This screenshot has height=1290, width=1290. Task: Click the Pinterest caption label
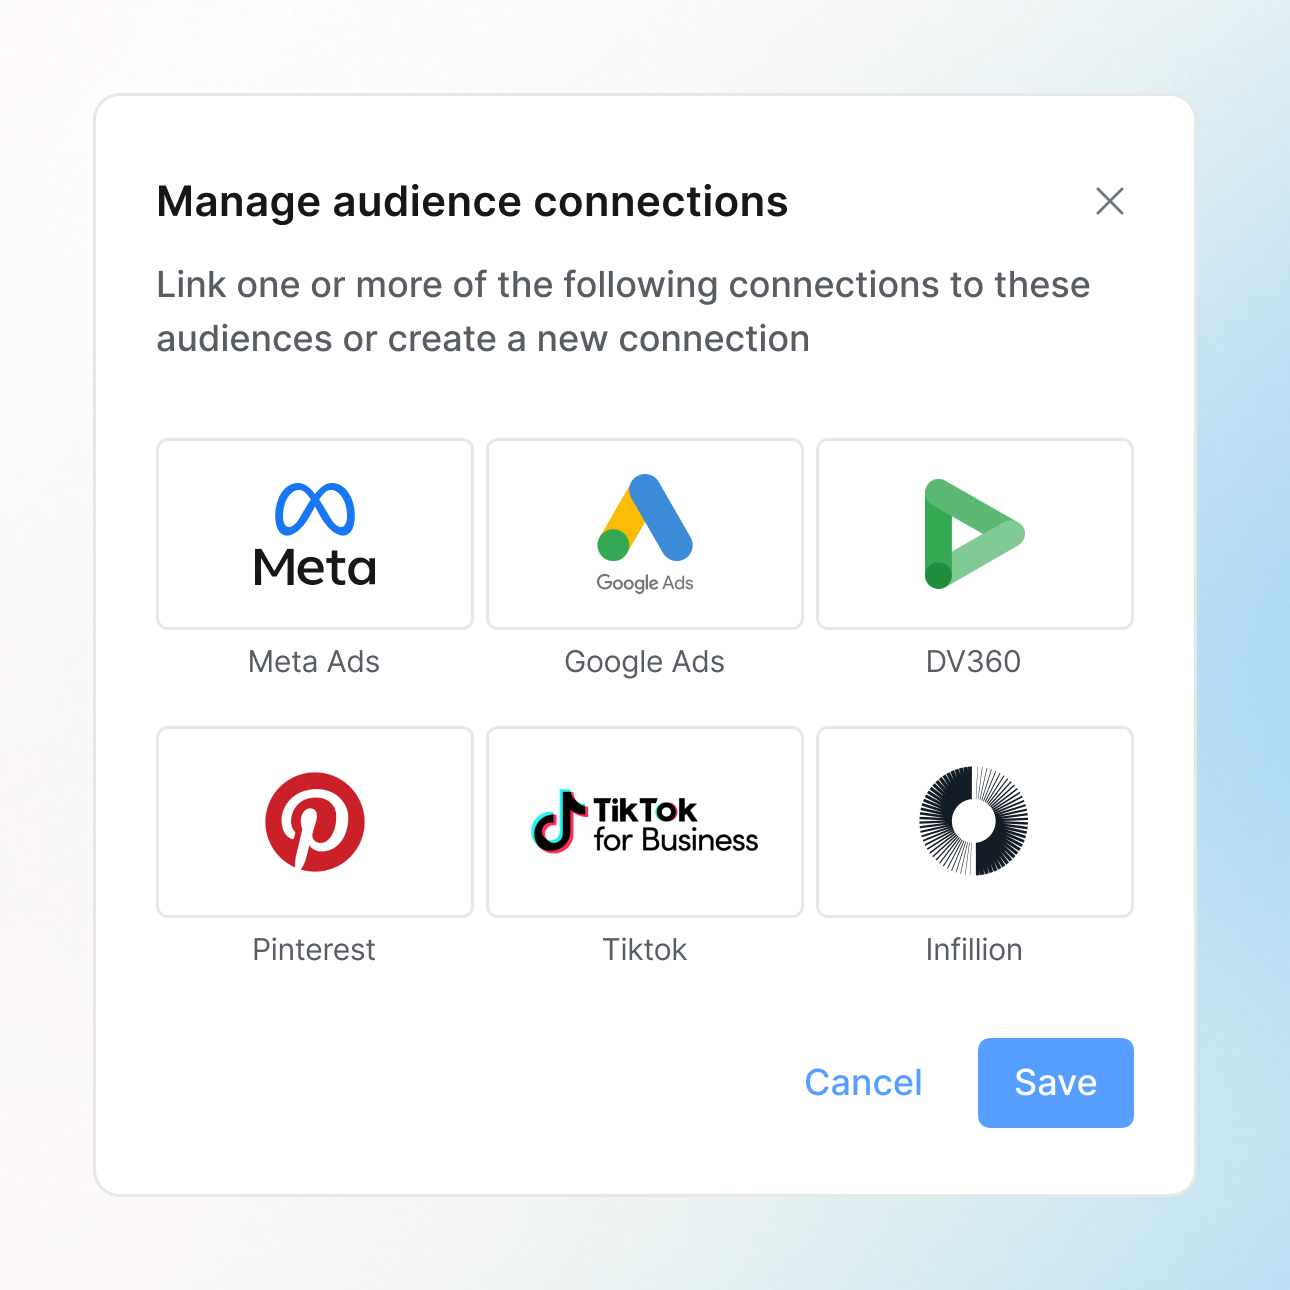pyautogui.click(x=314, y=950)
